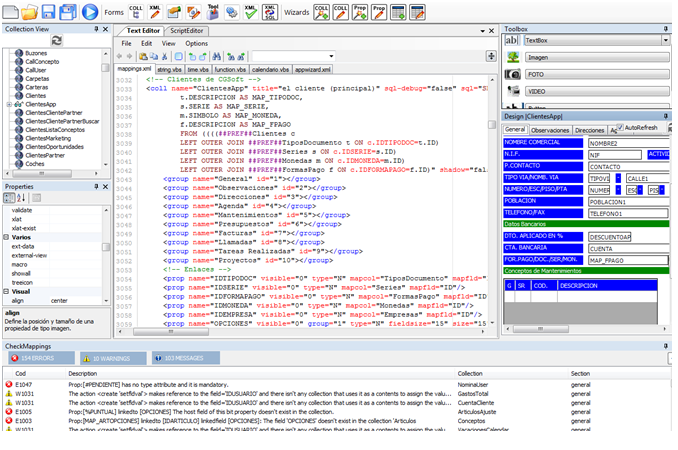This screenshot has height=450, width=678.
Task: Launch the edit COLL wizard with pencil
Action: pos(340,12)
